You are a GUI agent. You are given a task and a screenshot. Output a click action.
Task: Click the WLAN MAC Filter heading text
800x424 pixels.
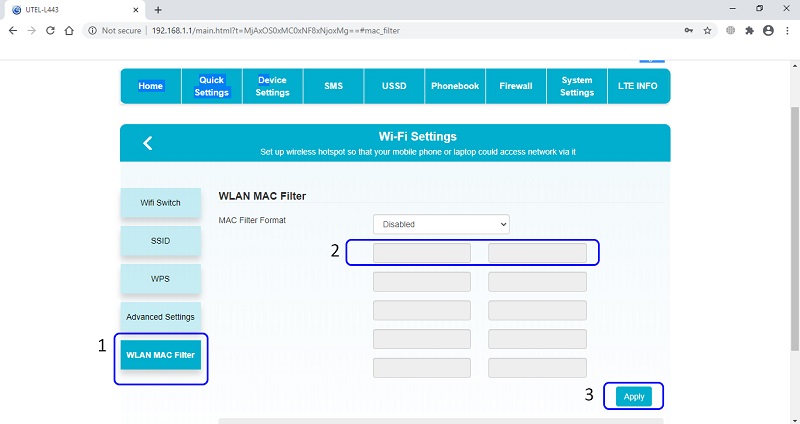tap(262, 196)
